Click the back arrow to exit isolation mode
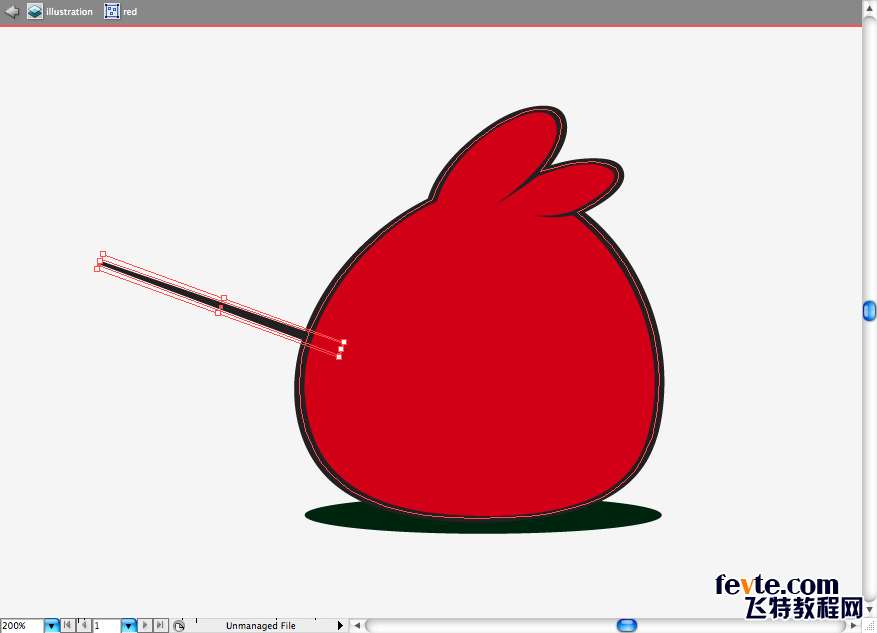 12,12
